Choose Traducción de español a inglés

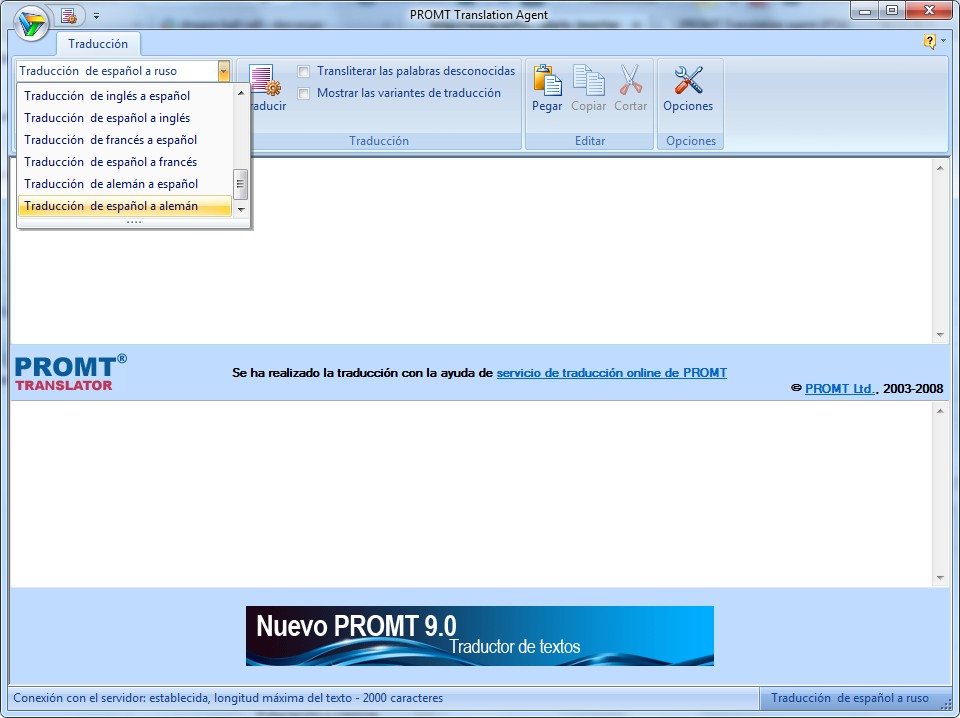pyautogui.click(x=125, y=118)
